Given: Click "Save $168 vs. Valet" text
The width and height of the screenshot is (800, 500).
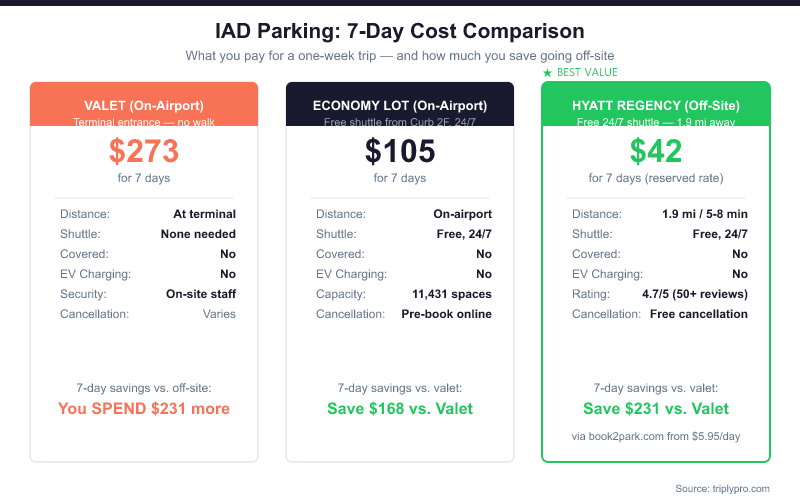Looking at the screenshot, I should coord(400,408).
